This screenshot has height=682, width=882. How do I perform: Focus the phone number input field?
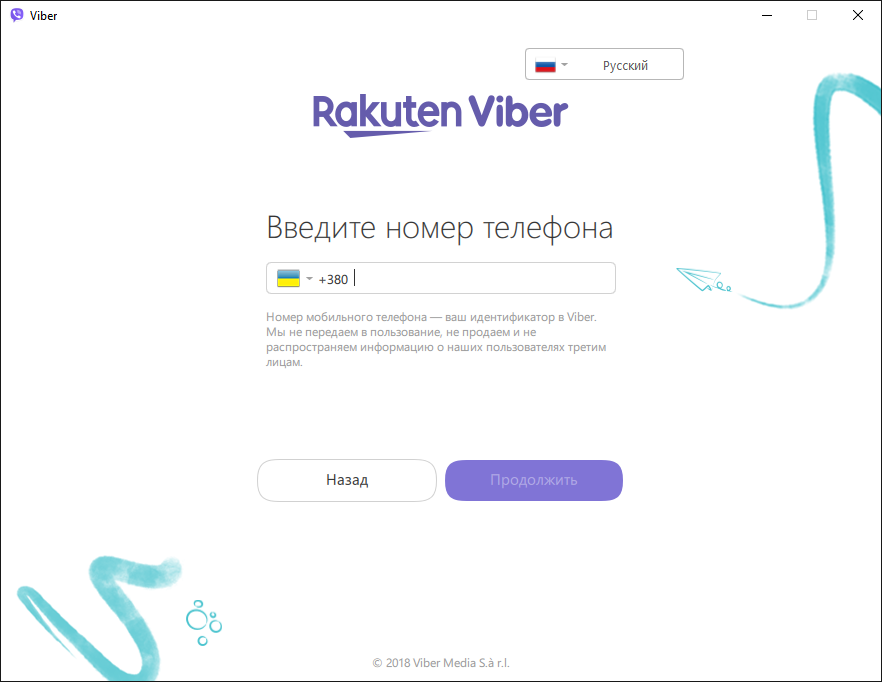pyautogui.click(x=441, y=278)
